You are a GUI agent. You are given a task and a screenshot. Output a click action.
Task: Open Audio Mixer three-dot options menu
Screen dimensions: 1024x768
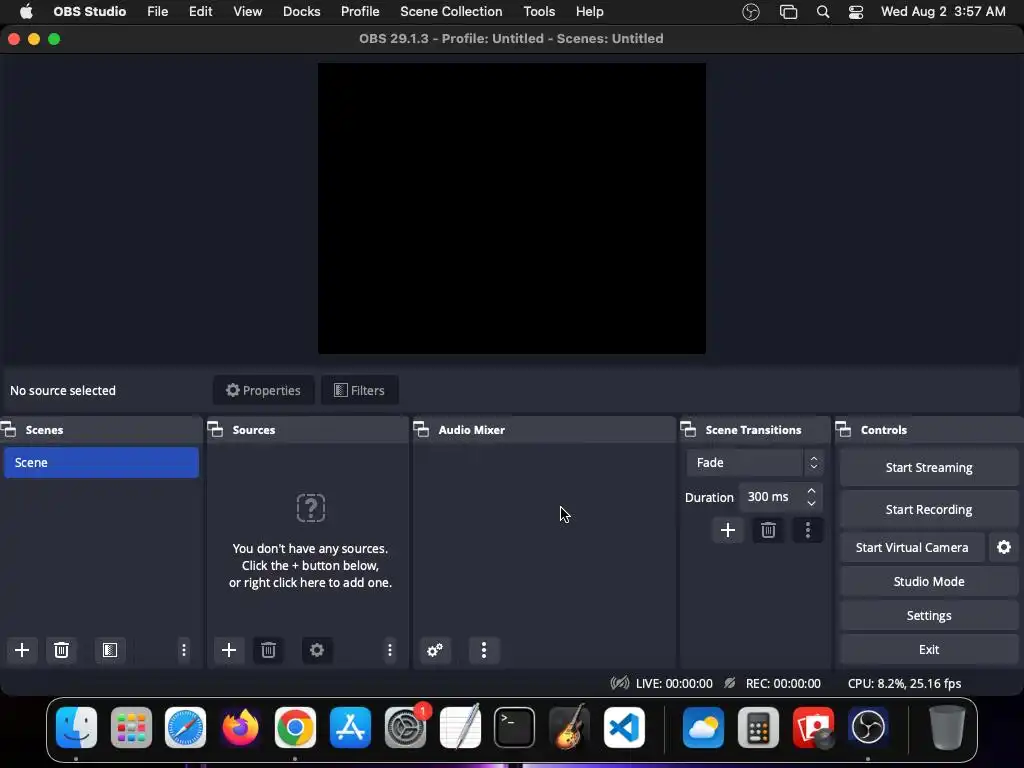(484, 650)
